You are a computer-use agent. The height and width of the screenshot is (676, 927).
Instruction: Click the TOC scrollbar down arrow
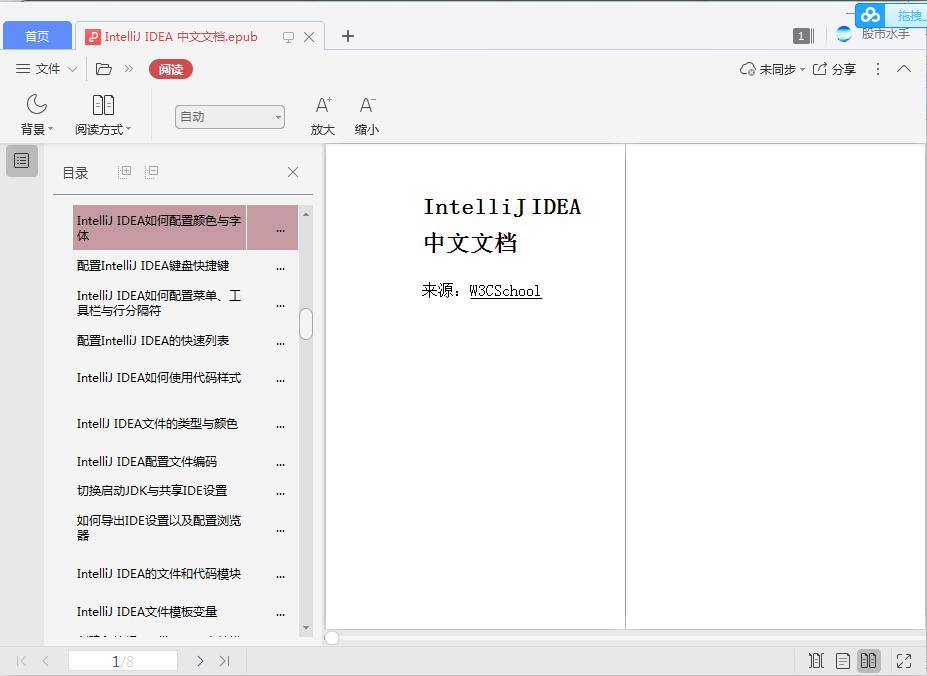pyautogui.click(x=306, y=628)
